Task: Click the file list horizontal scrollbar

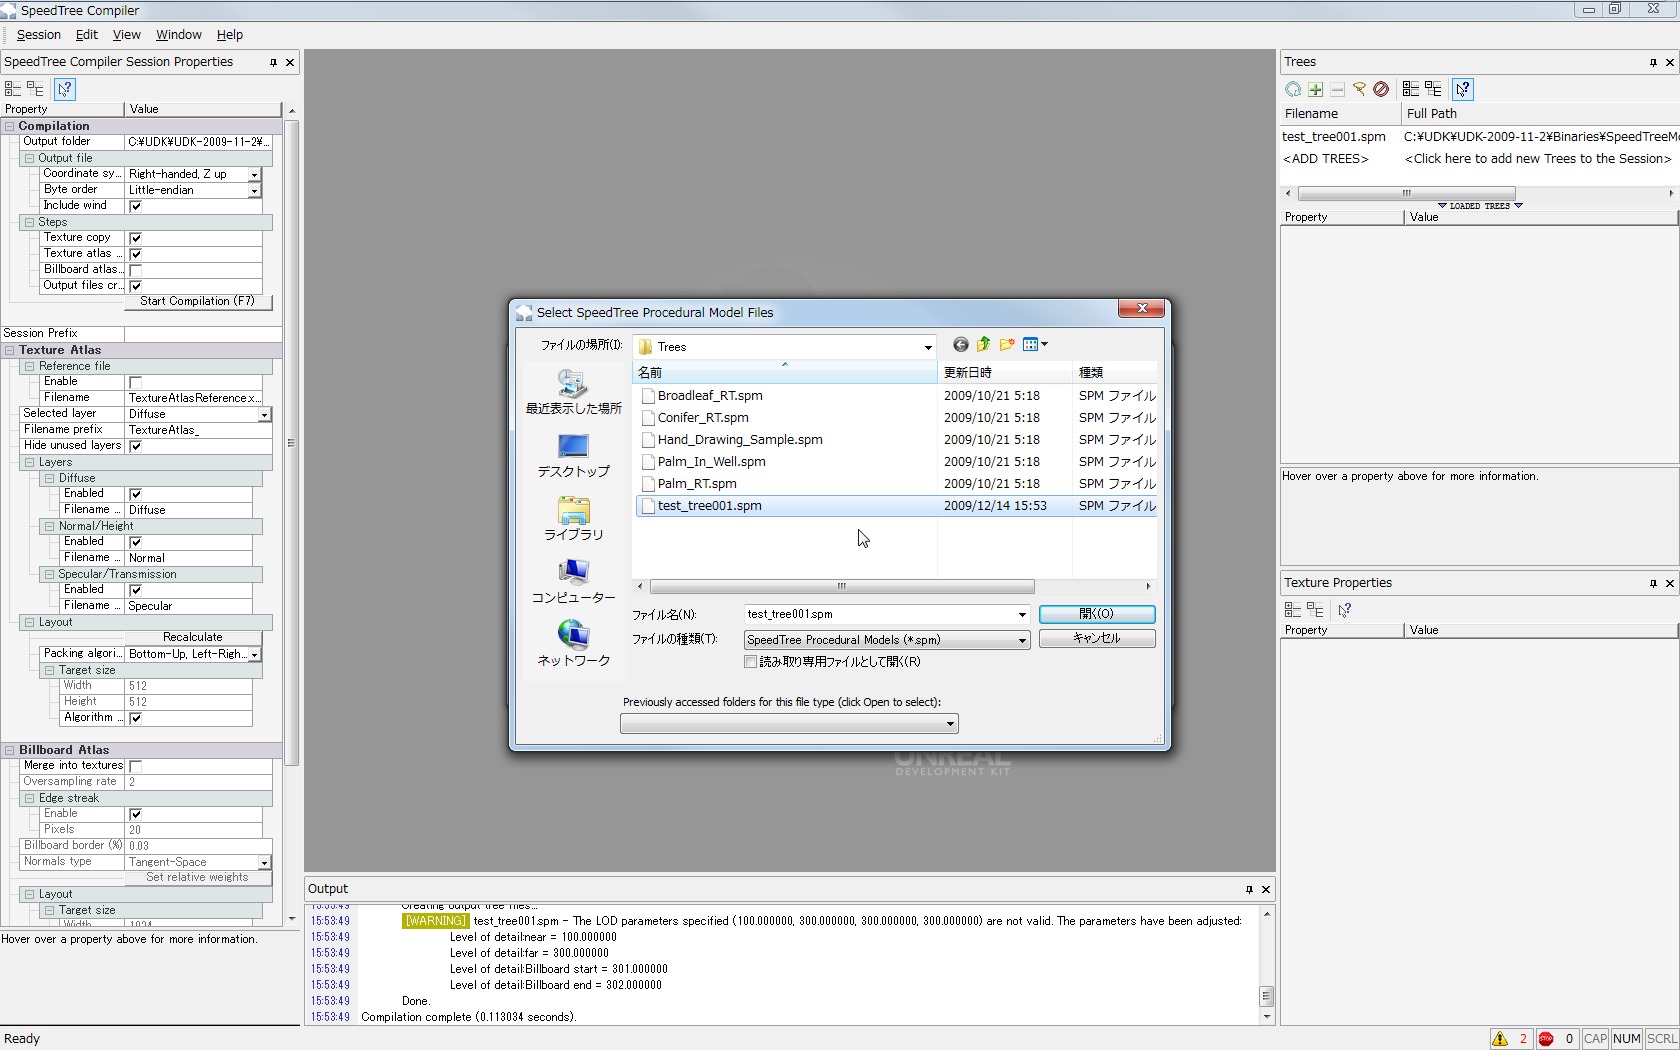Action: click(x=842, y=587)
